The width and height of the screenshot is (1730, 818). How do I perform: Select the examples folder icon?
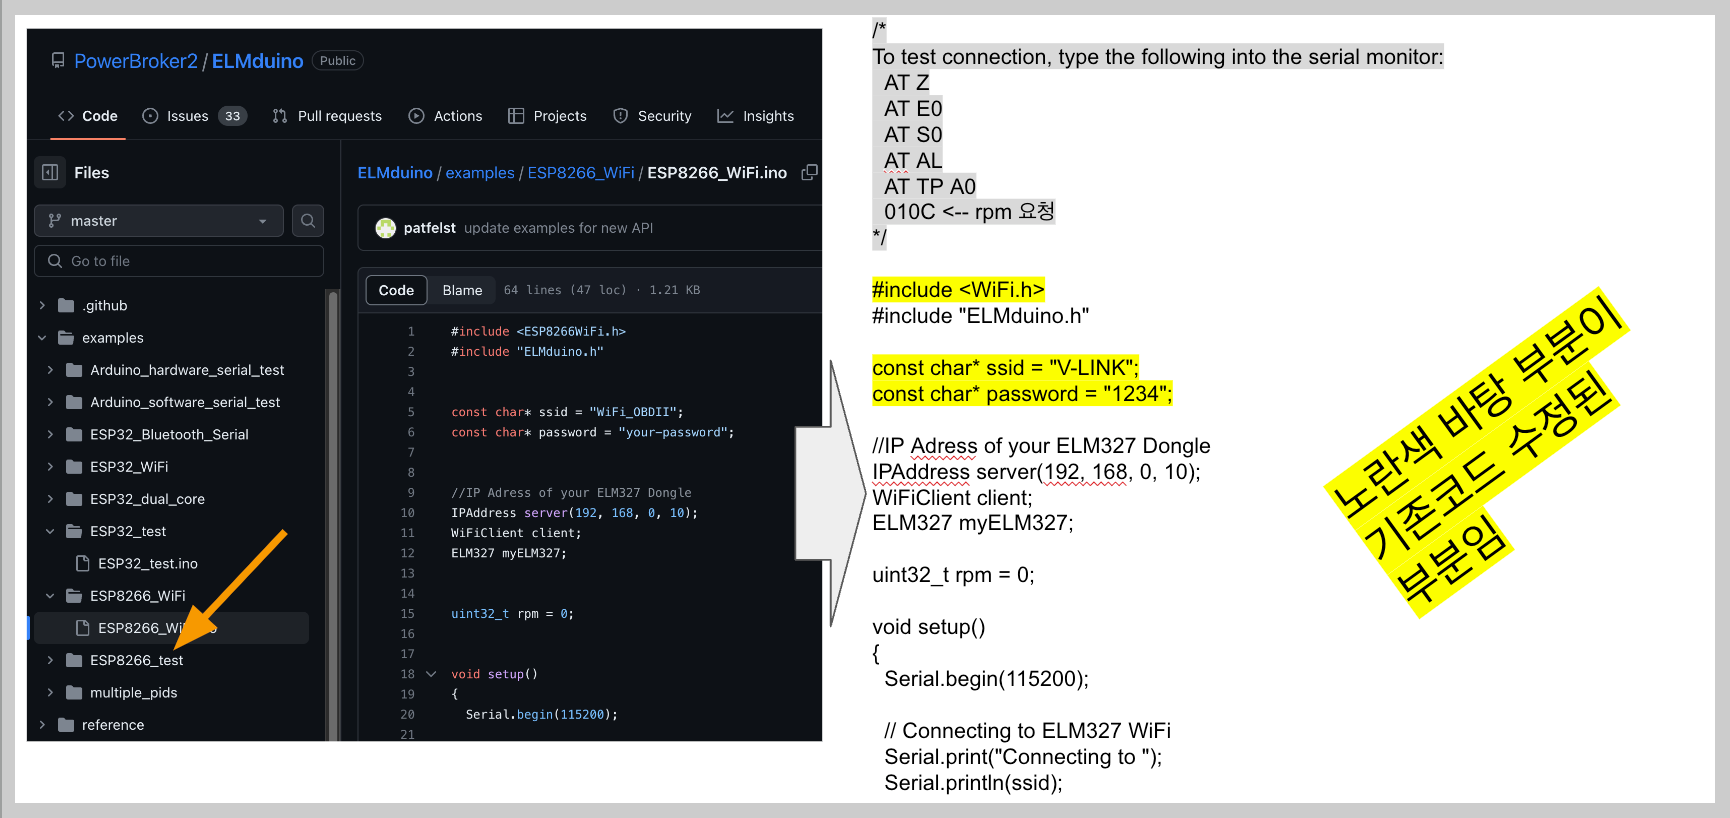click(x=66, y=338)
